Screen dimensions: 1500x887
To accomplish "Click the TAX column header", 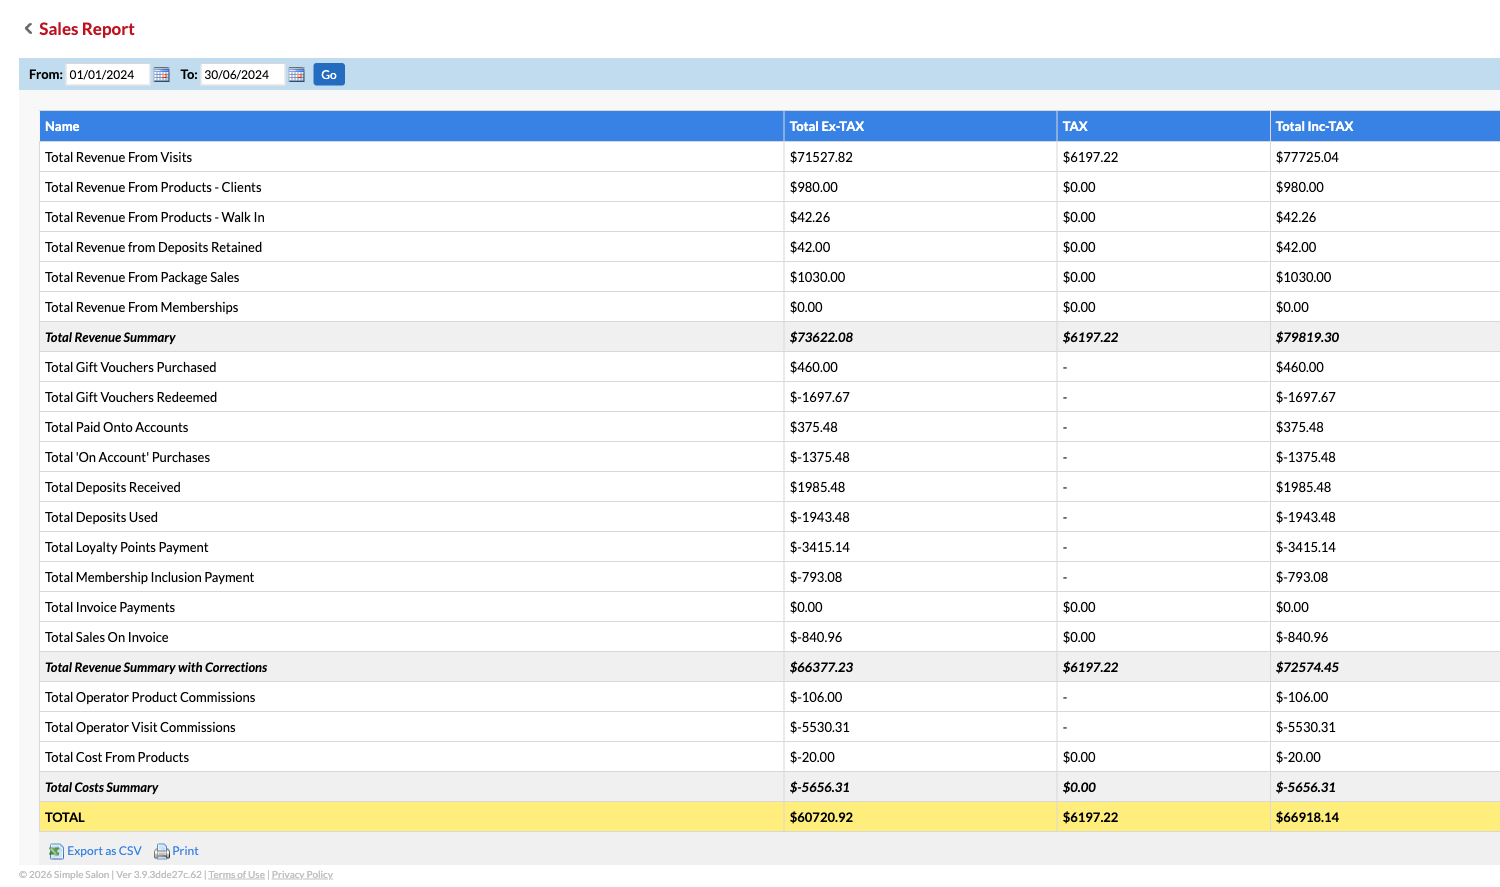I will point(1076,126).
